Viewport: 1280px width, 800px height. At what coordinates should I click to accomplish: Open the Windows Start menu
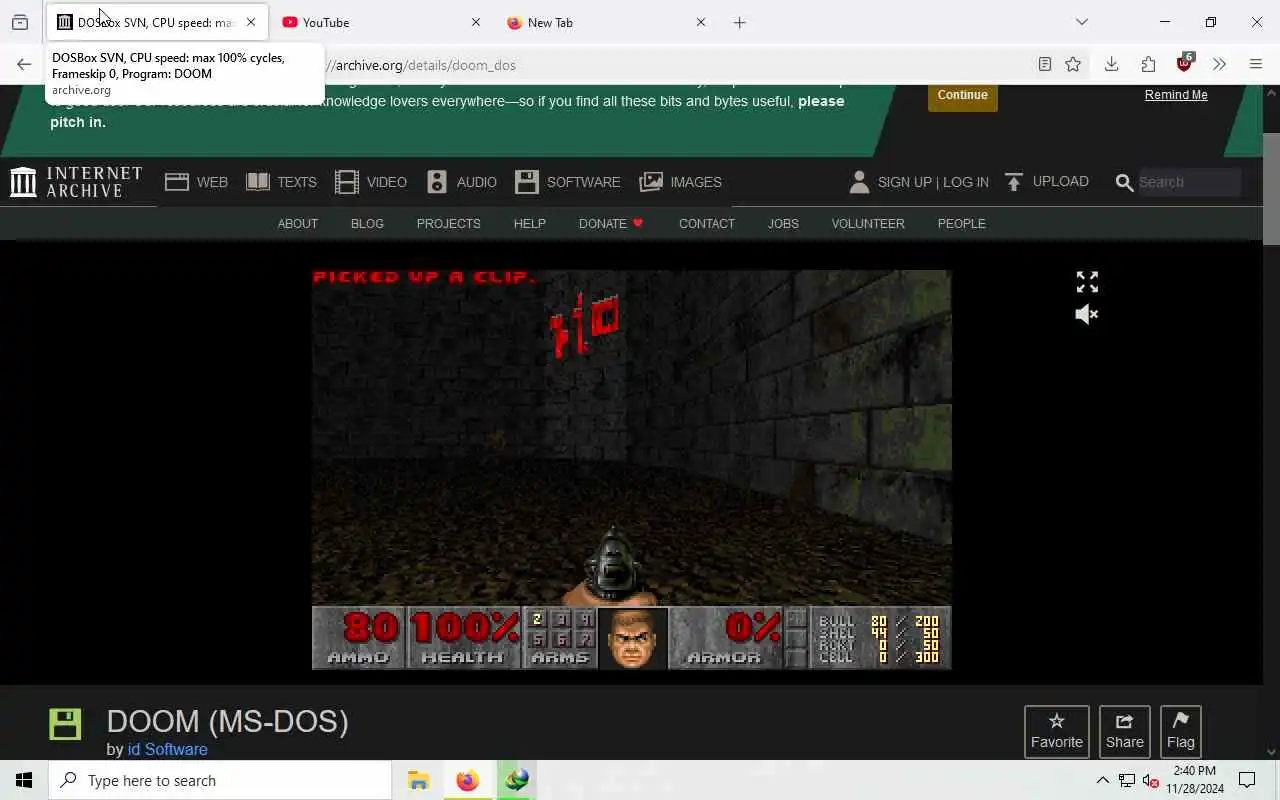pyautogui.click(x=24, y=780)
